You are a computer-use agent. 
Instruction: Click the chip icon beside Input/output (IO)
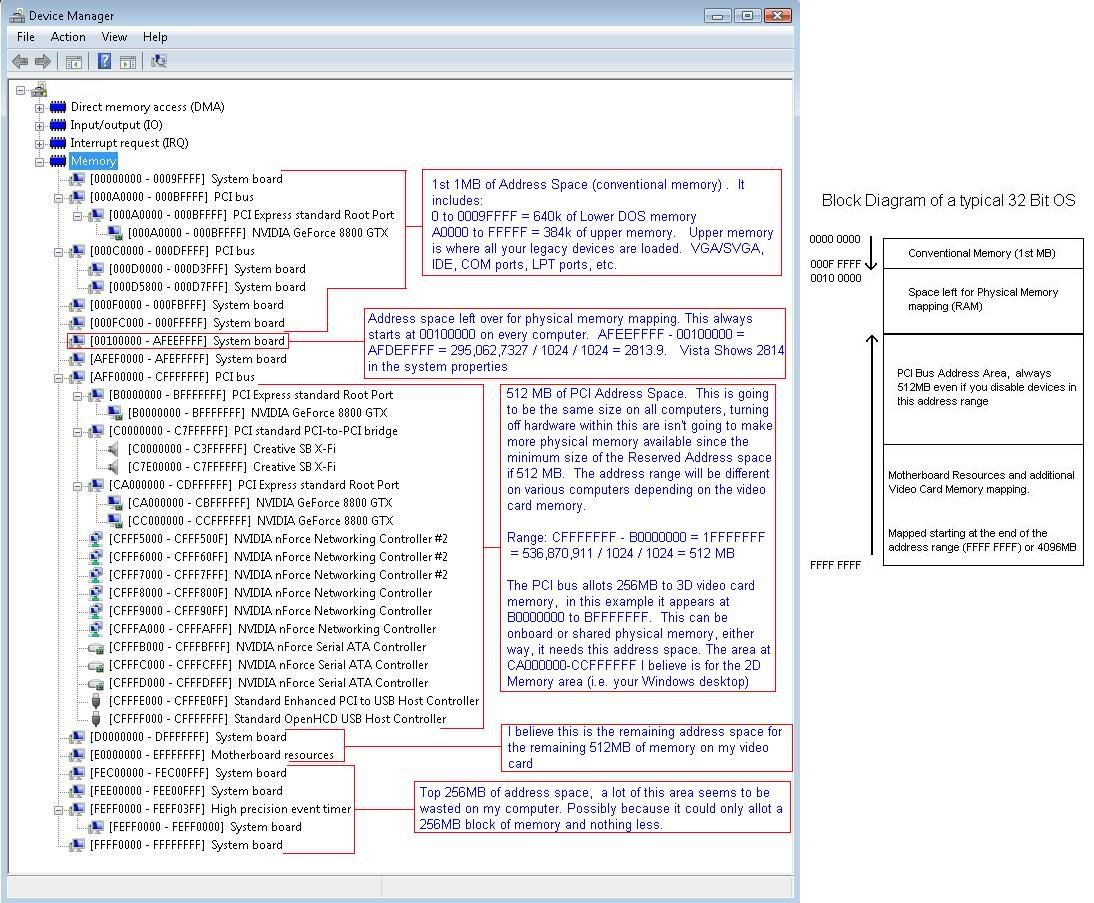coord(58,125)
